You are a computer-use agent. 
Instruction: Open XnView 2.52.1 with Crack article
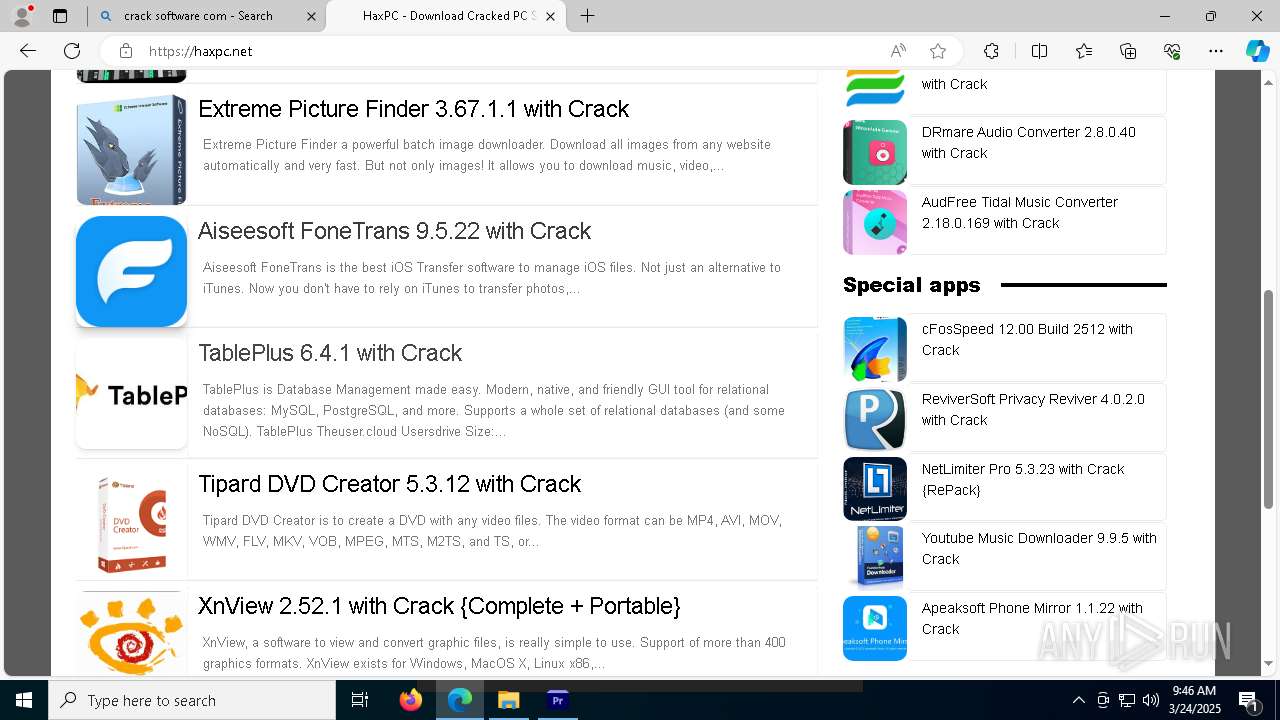pos(439,606)
